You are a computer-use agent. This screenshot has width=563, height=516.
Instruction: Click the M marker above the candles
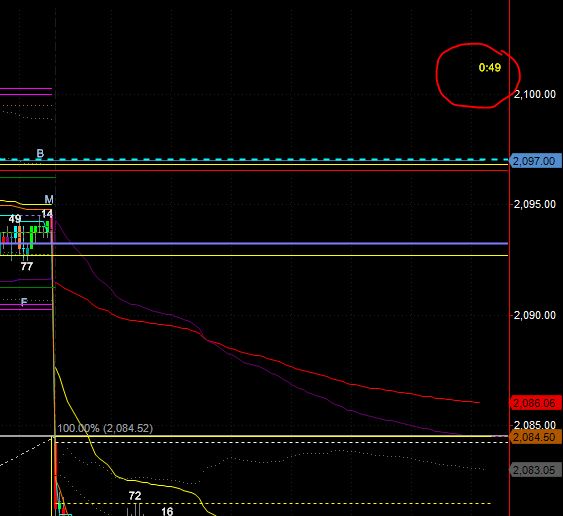[49, 199]
